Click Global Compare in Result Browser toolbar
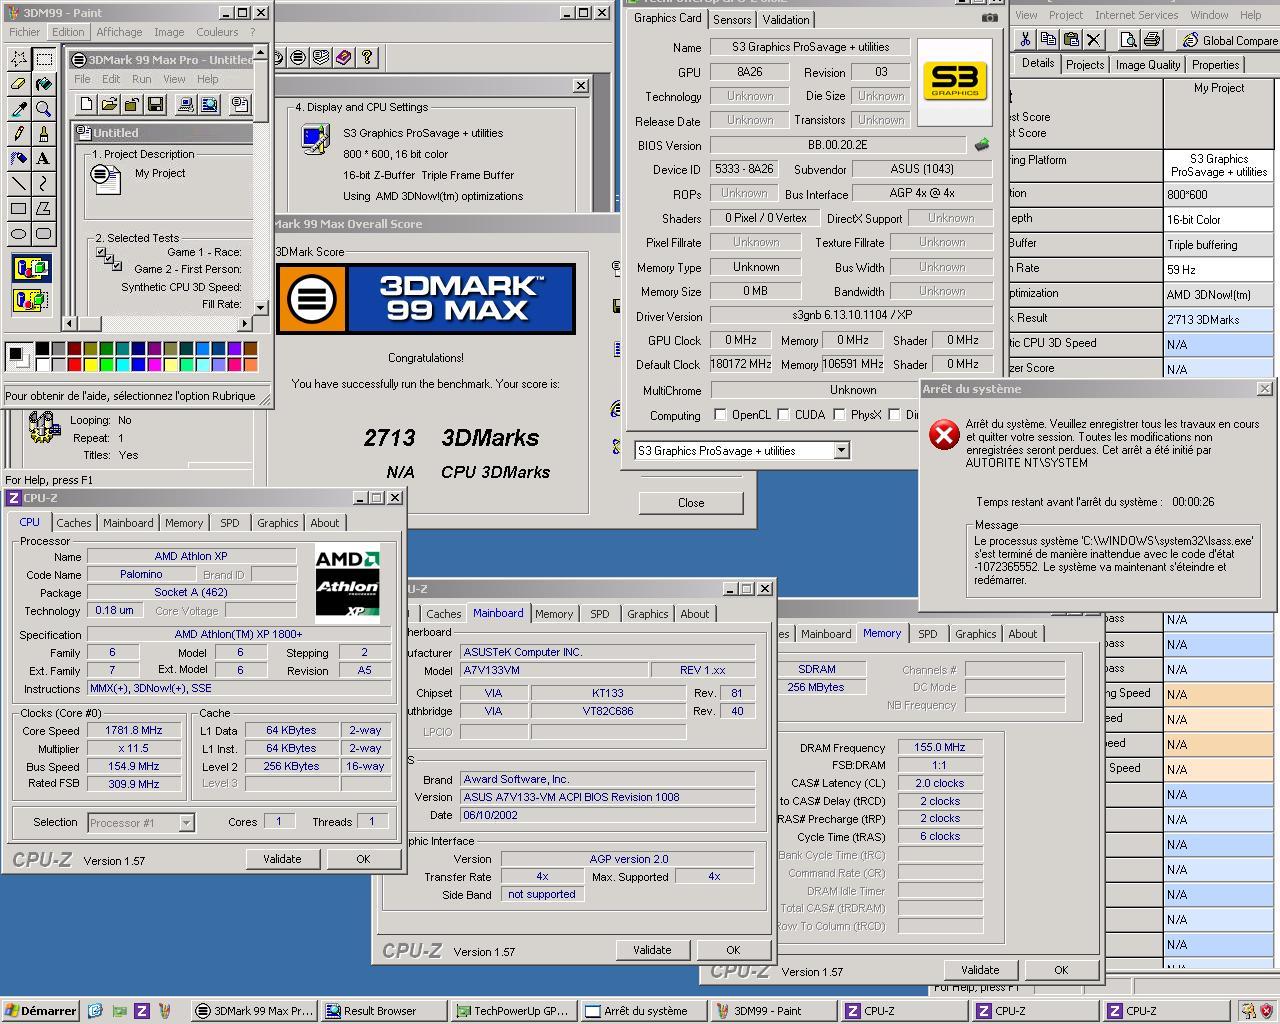1280x1024 pixels. (x=1230, y=40)
